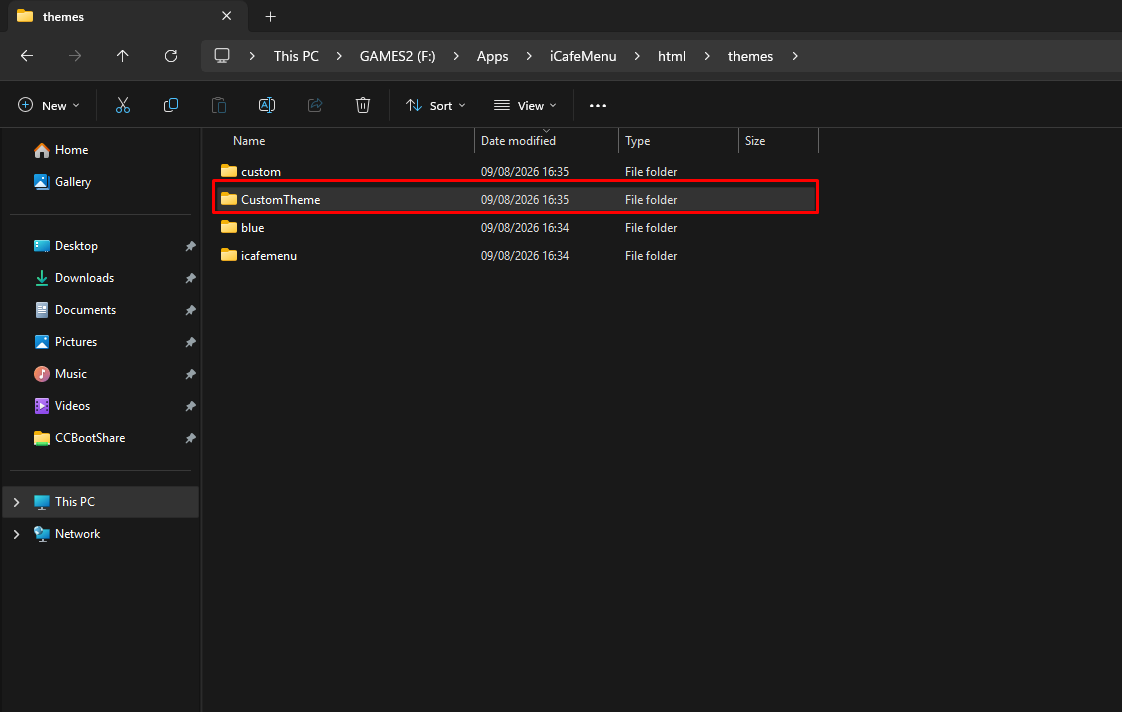
Task: Select the CustomTheme folder
Action: click(x=515, y=199)
